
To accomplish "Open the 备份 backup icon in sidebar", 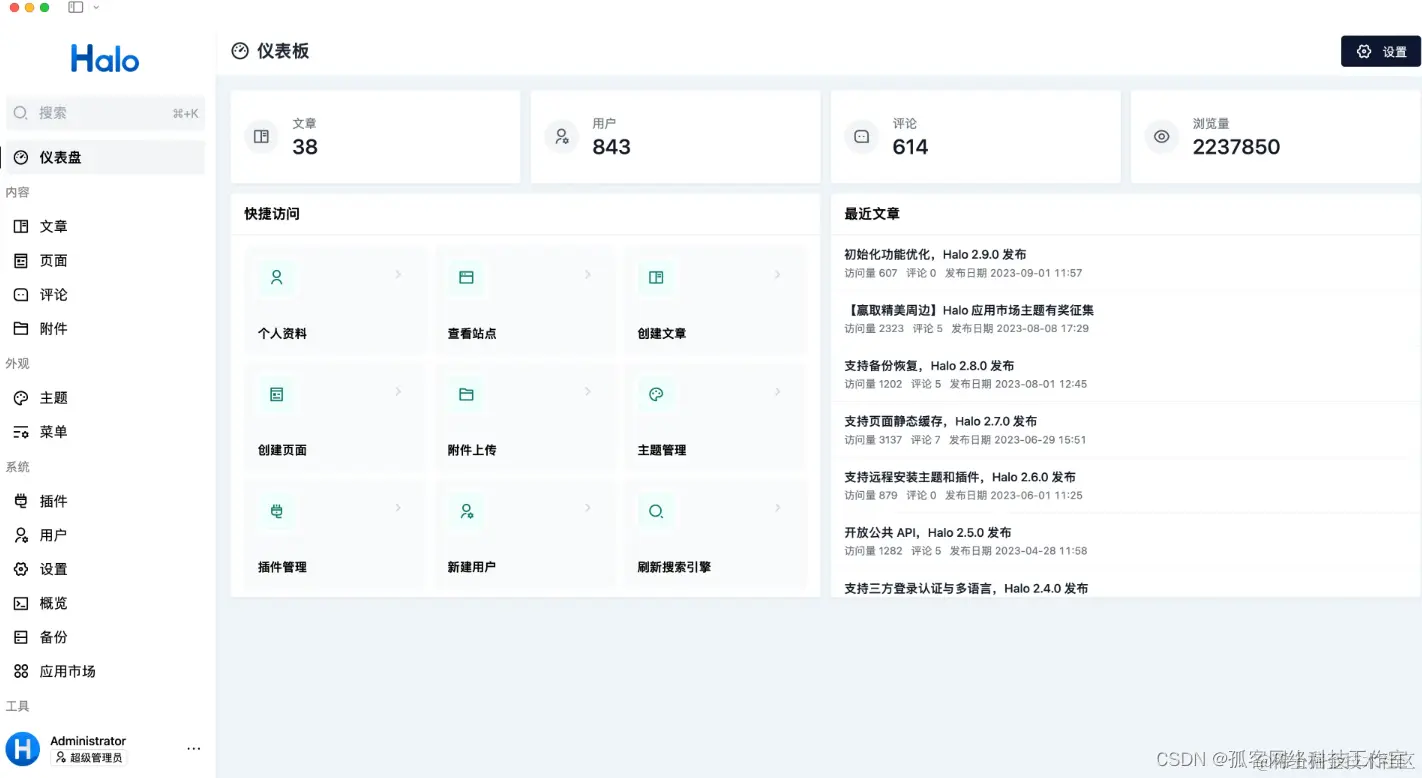I will [20, 636].
